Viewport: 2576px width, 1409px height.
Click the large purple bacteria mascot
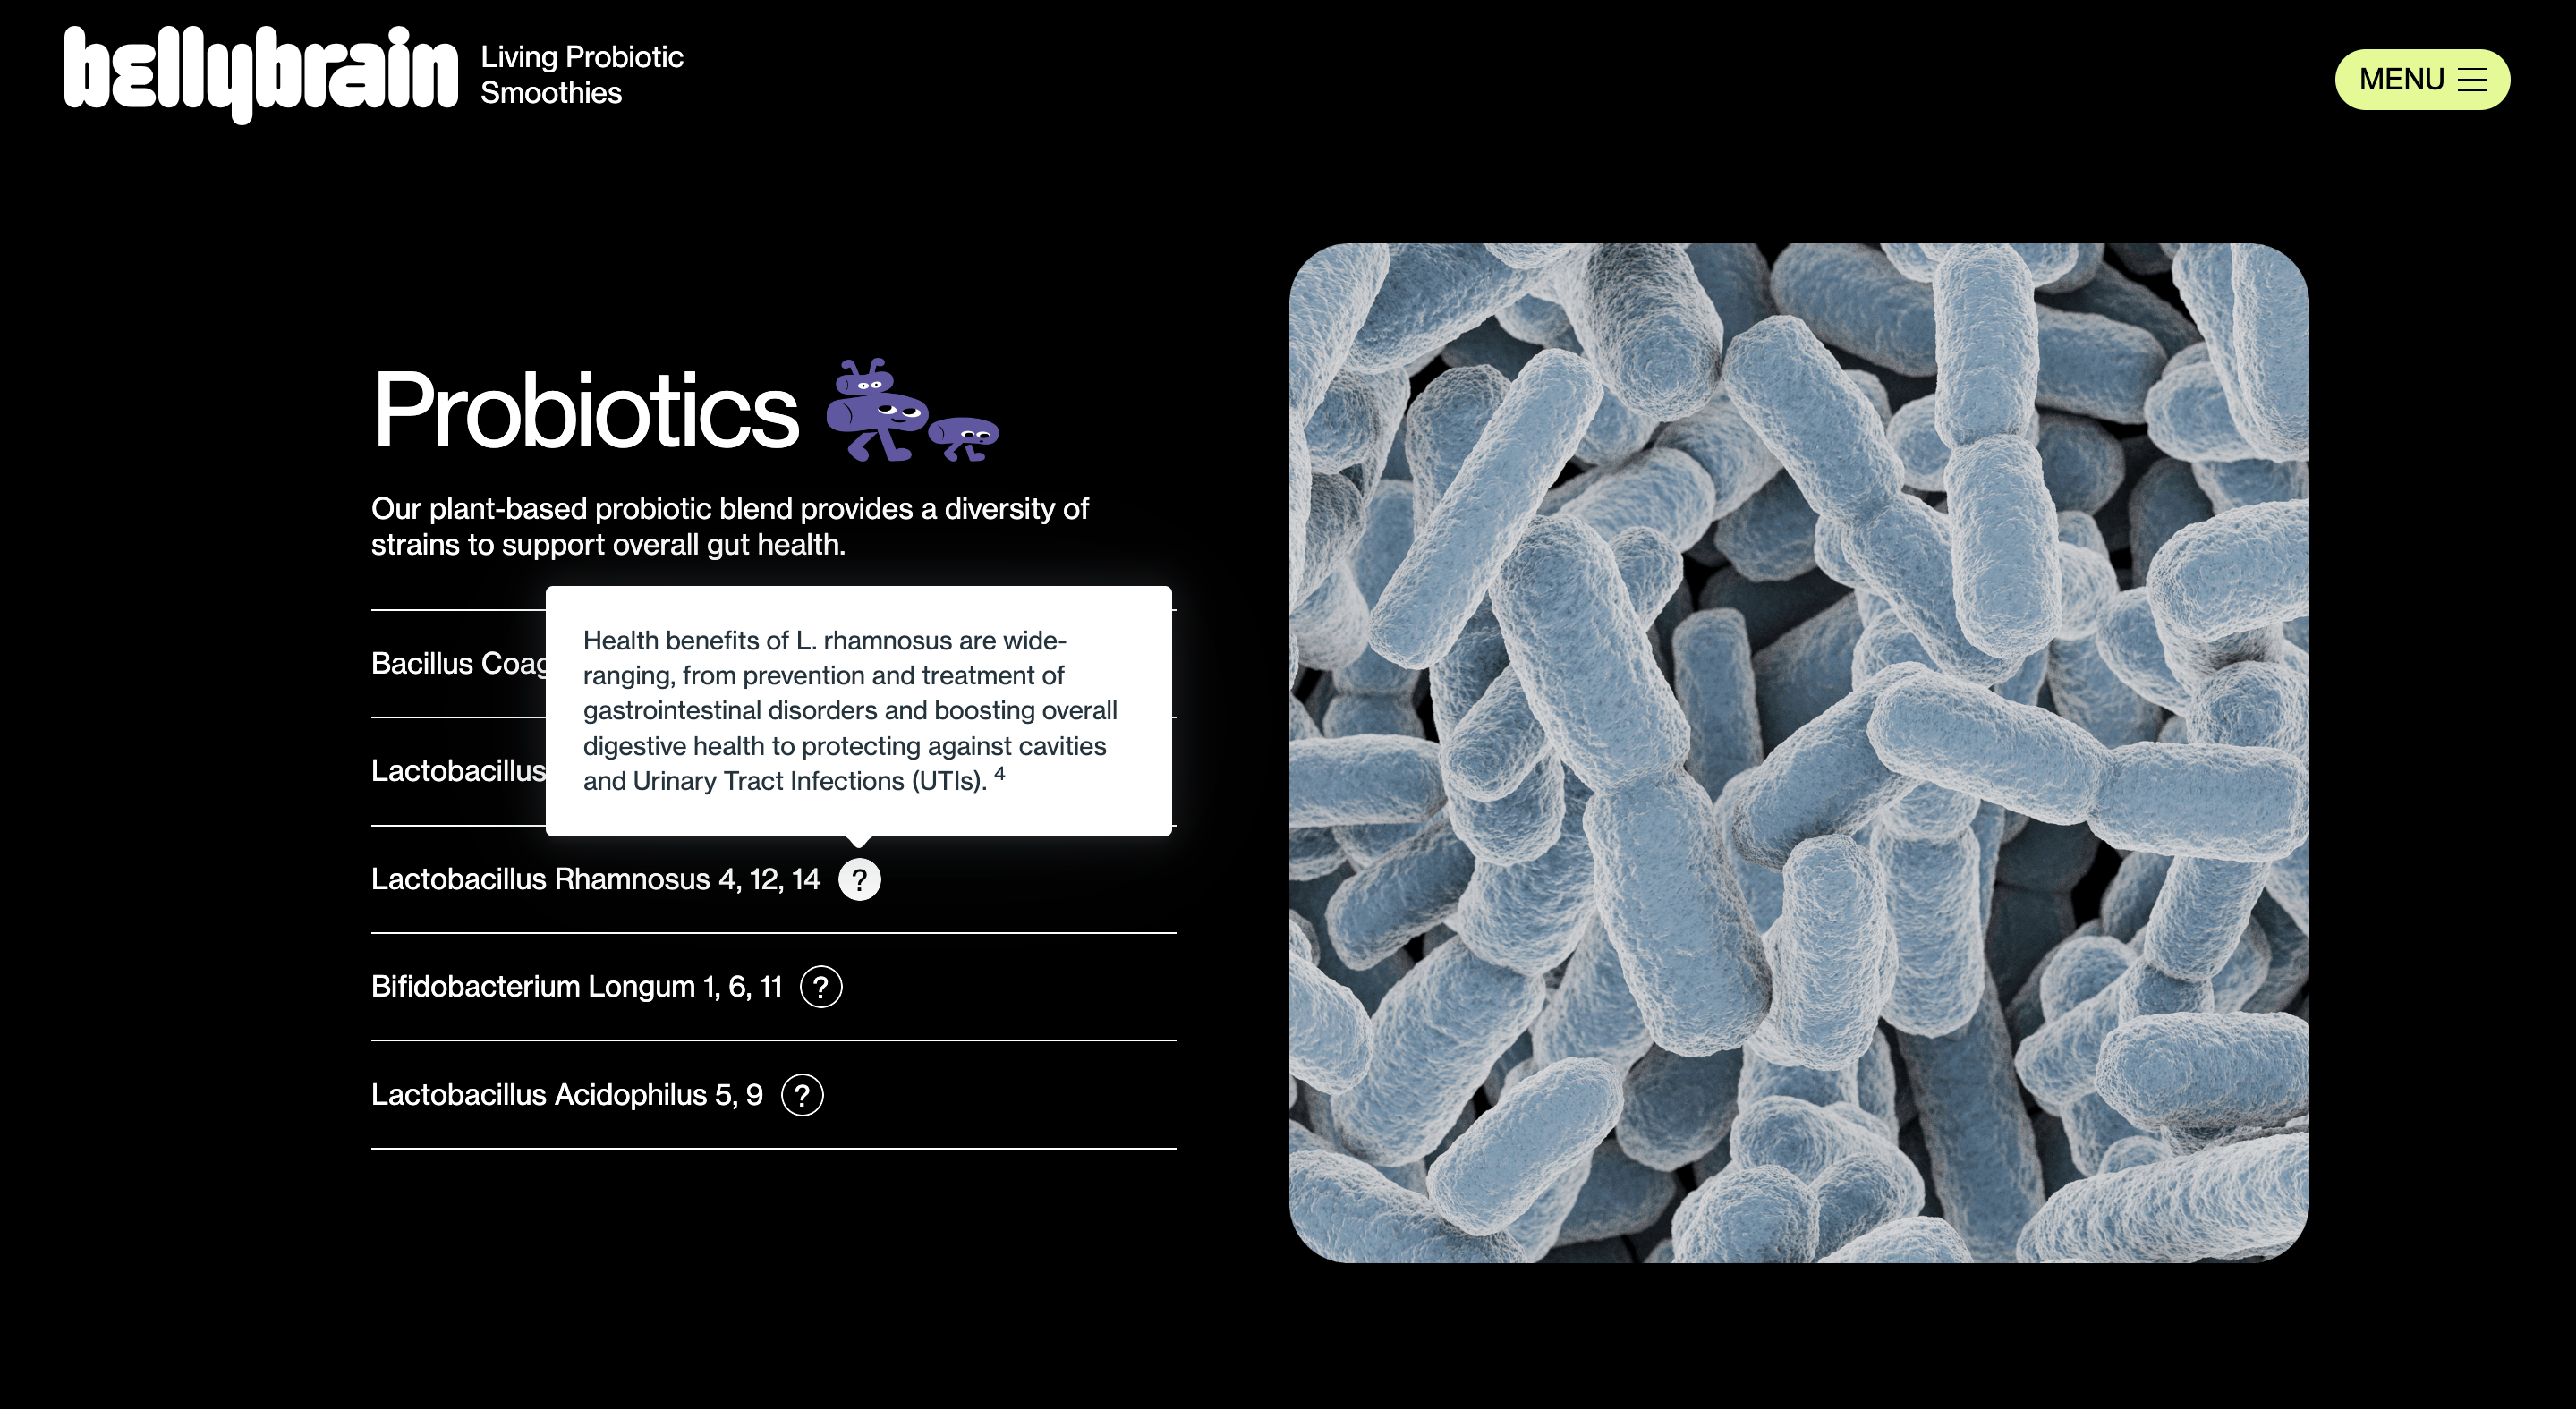coord(875,410)
